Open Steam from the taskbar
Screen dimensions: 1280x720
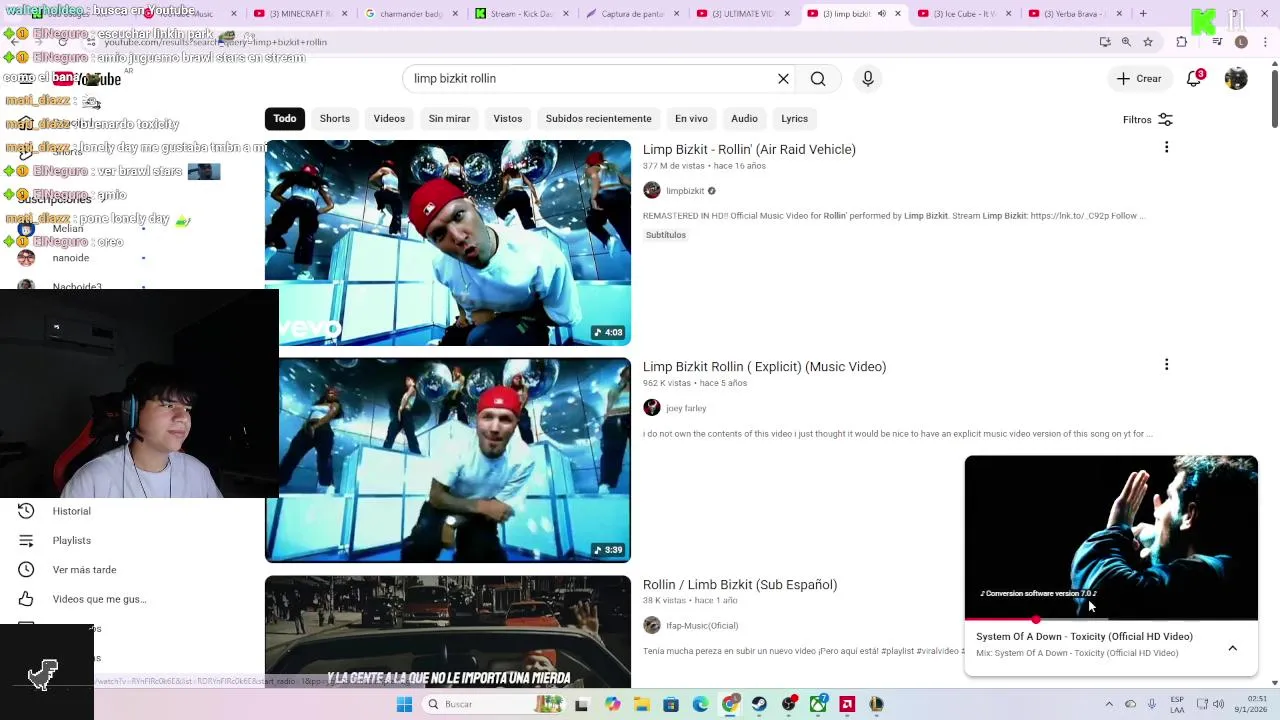(x=759, y=704)
